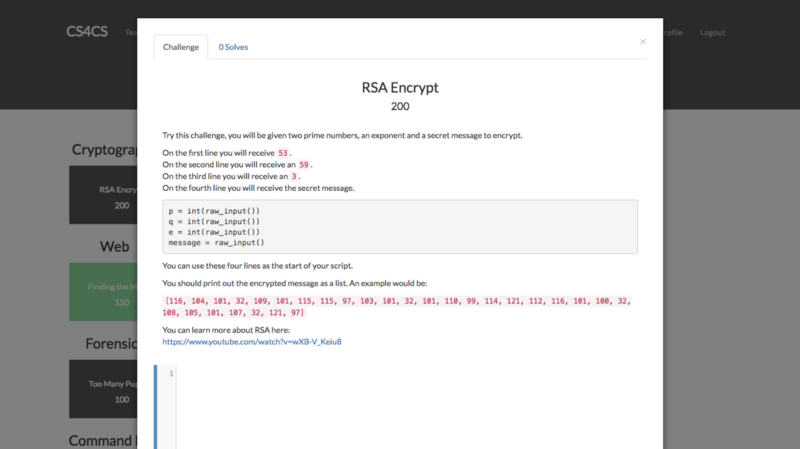Open the YouTube RSA video link
The height and width of the screenshot is (449, 800).
click(x=252, y=342)
